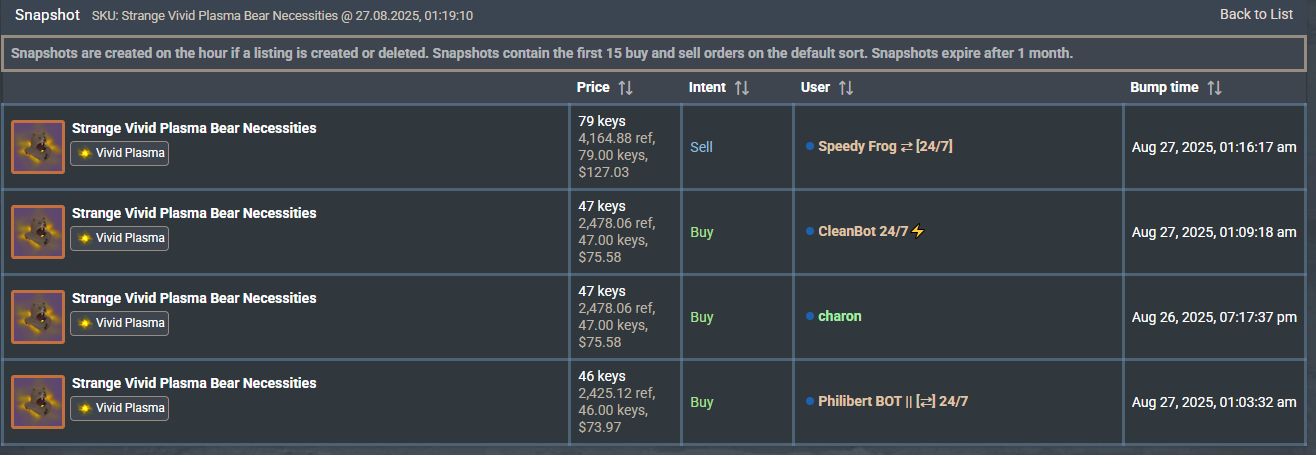Open Philibert BOT user profile
The height and width of the screenshot is (455, 1316).
(892, 402)
